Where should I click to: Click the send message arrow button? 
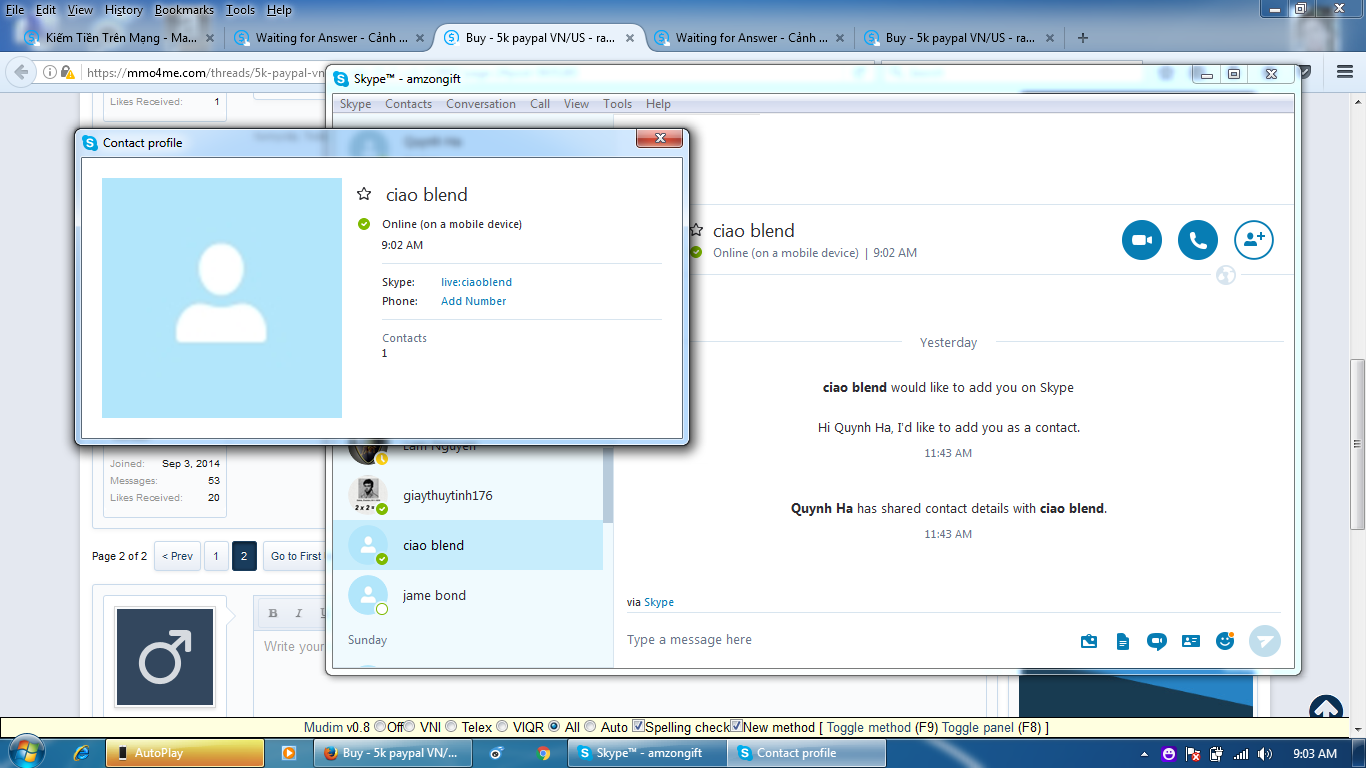[1265, 641]
